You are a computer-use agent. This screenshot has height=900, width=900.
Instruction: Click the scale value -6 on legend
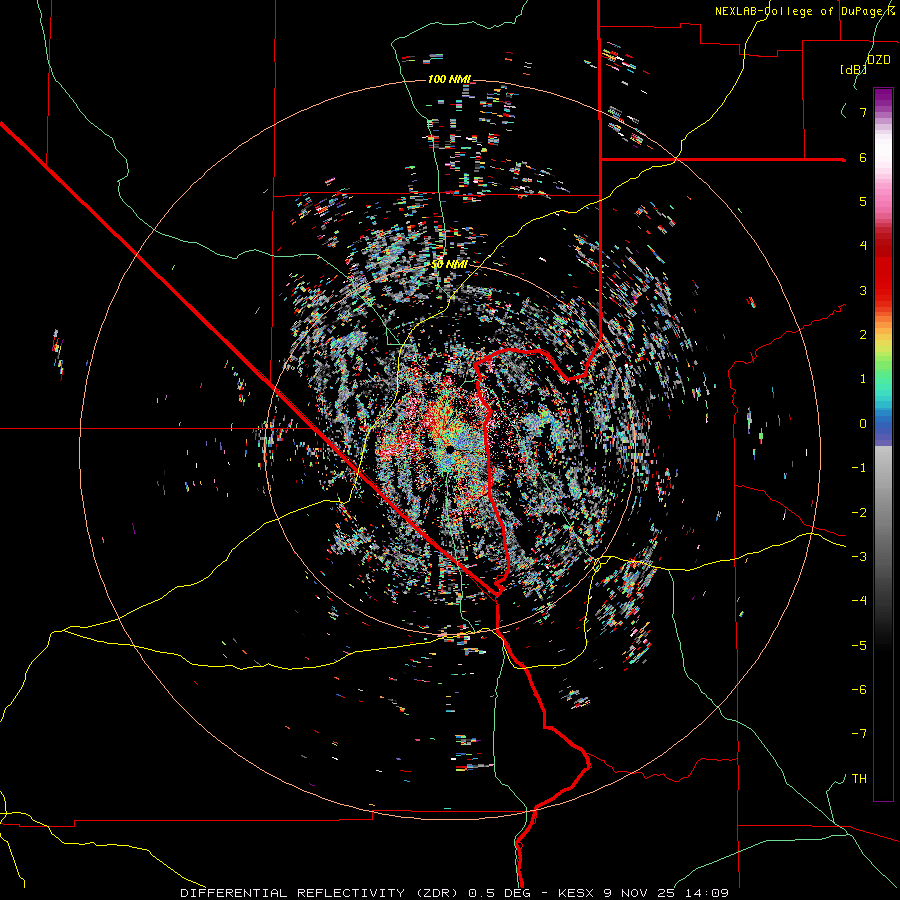click(x=859, y=690)
